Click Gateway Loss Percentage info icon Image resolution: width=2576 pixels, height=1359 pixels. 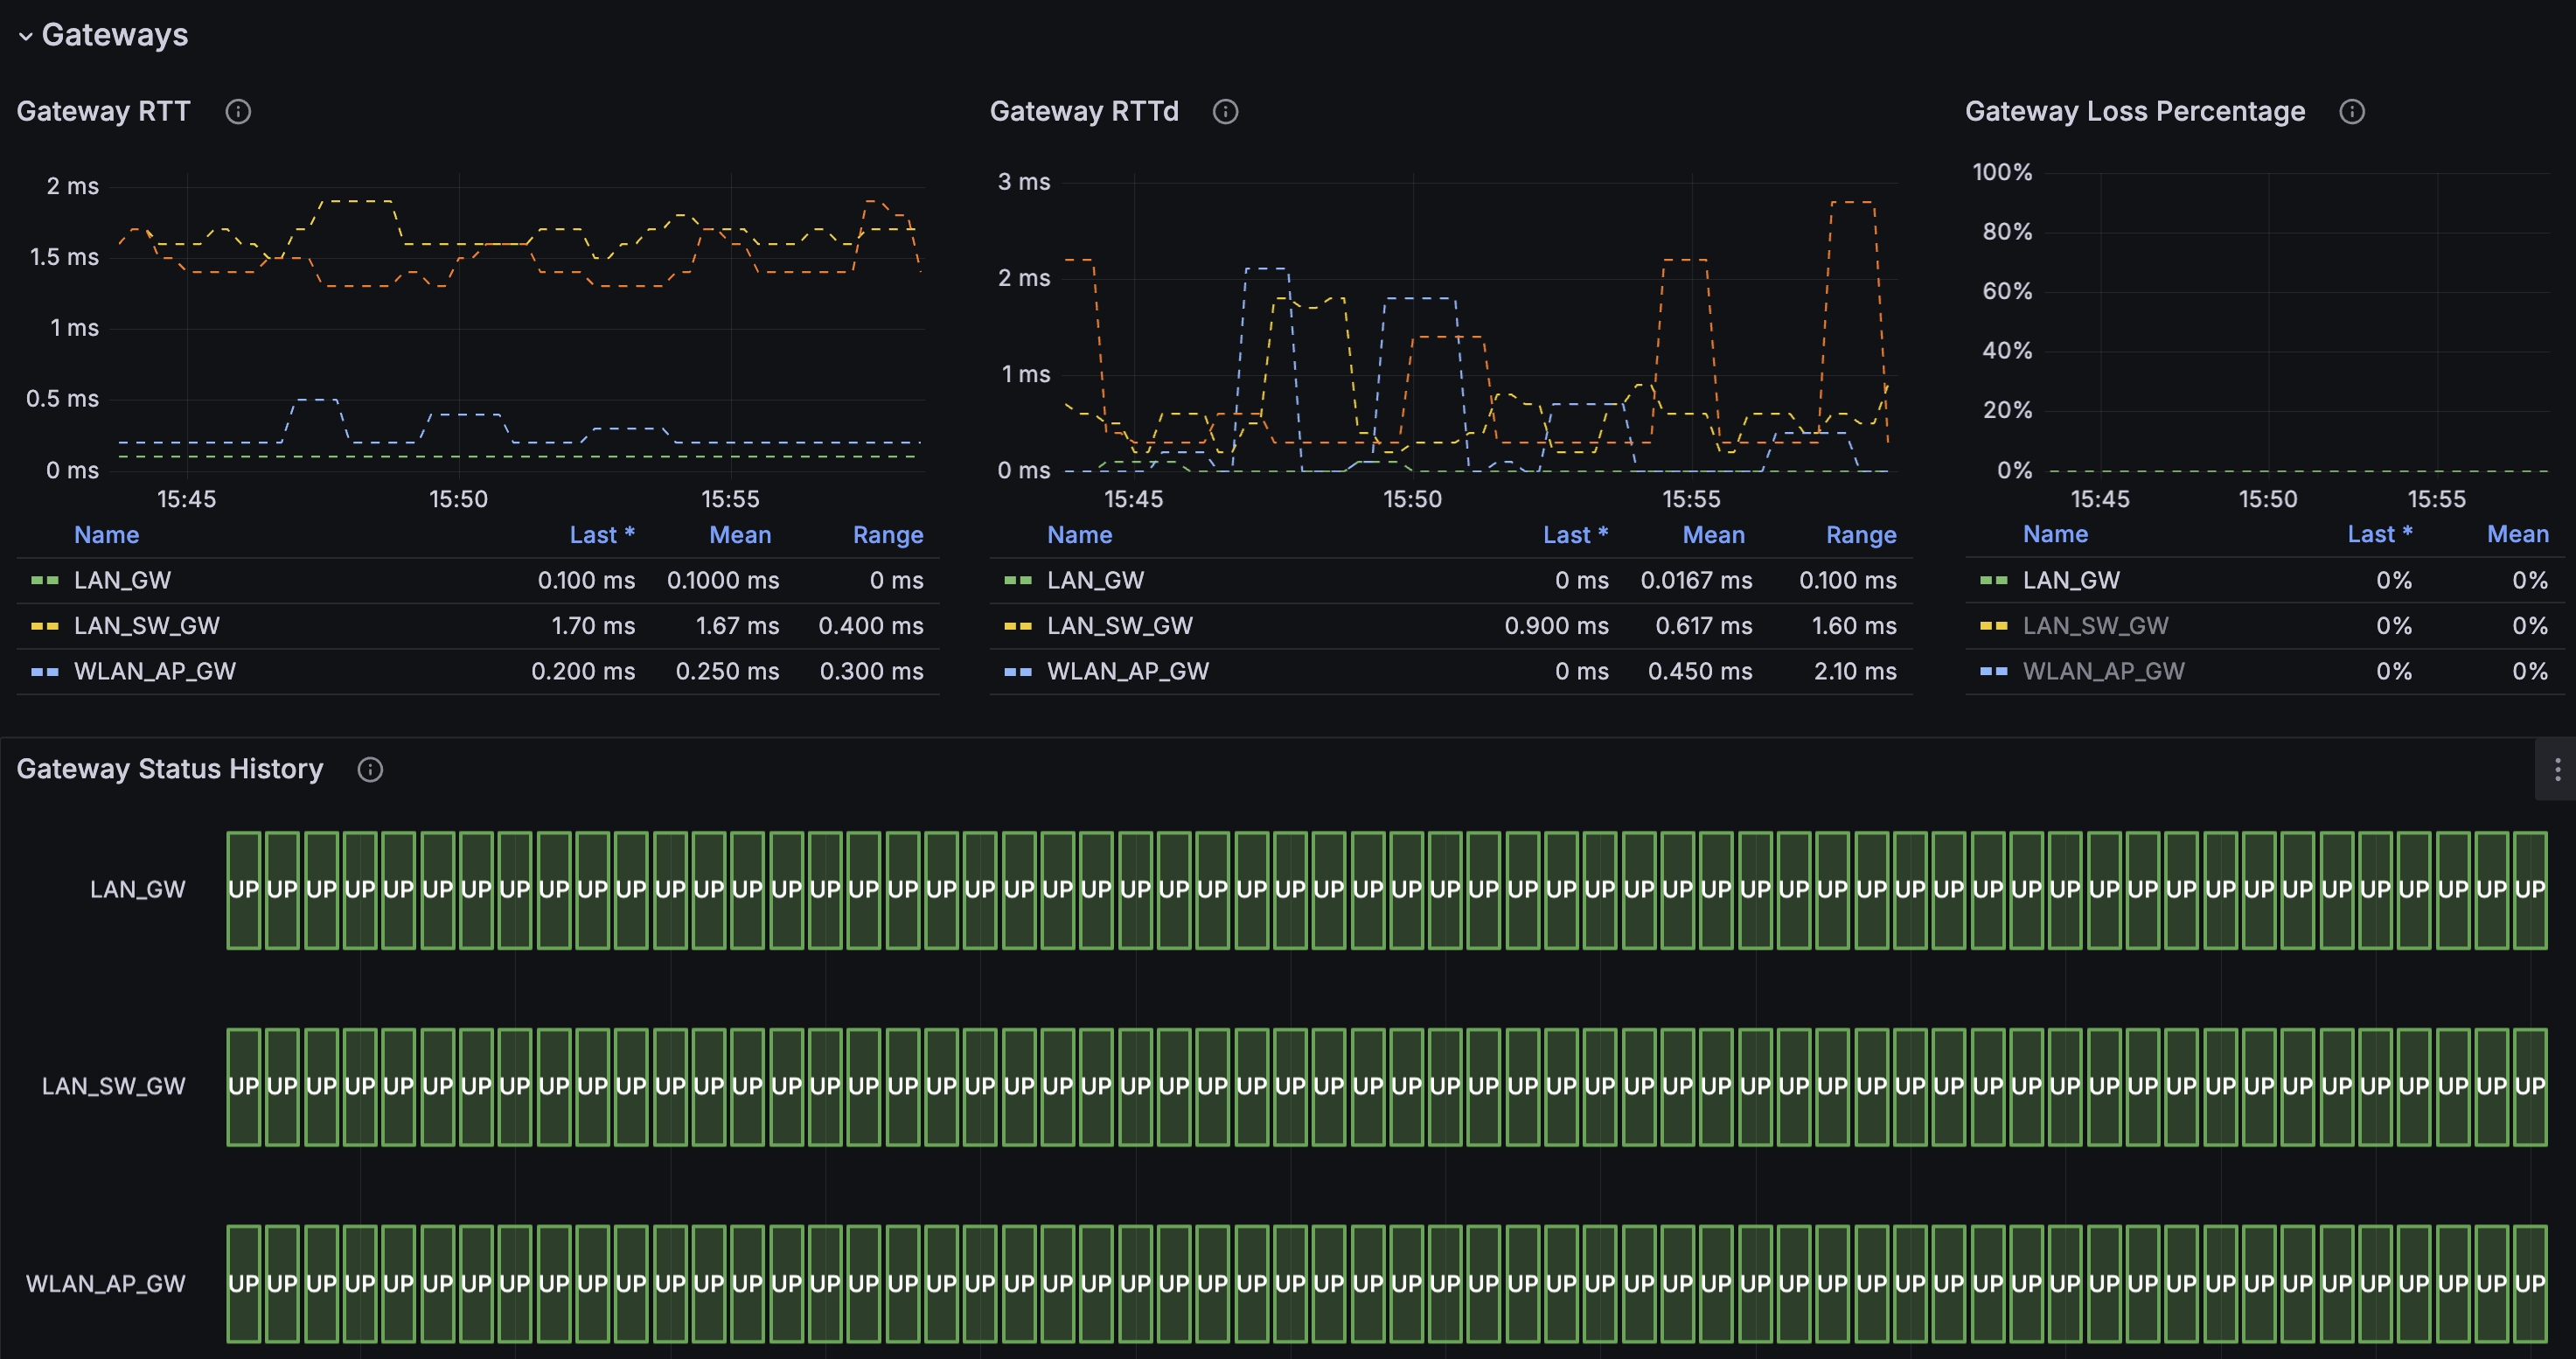click(x=2352, y=111)
